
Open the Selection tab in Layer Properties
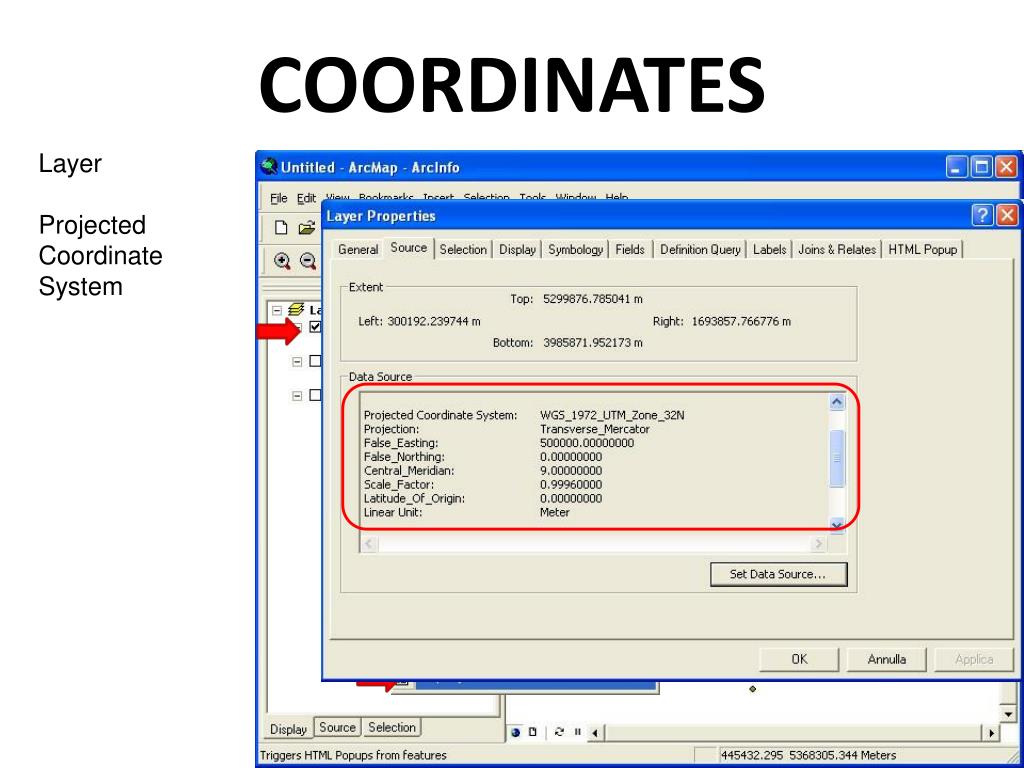coord(463,249)
